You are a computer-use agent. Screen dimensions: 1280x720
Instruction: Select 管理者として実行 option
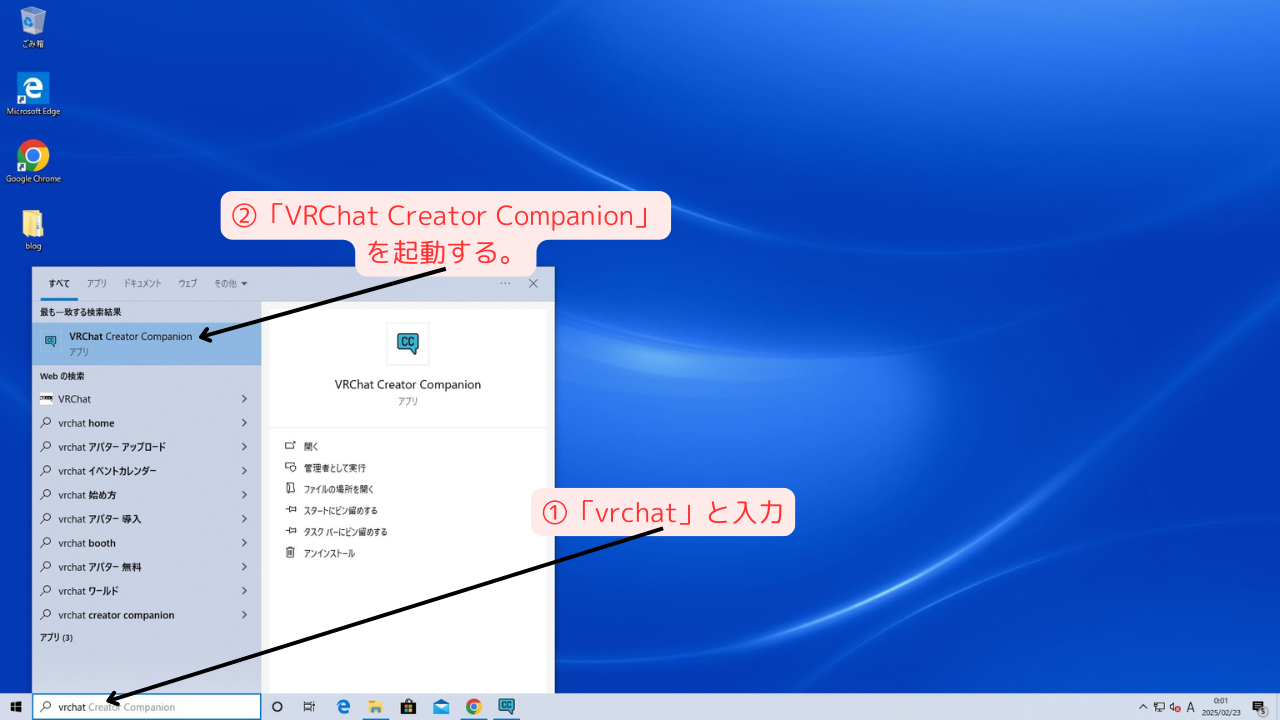click(x=334, y=468)
